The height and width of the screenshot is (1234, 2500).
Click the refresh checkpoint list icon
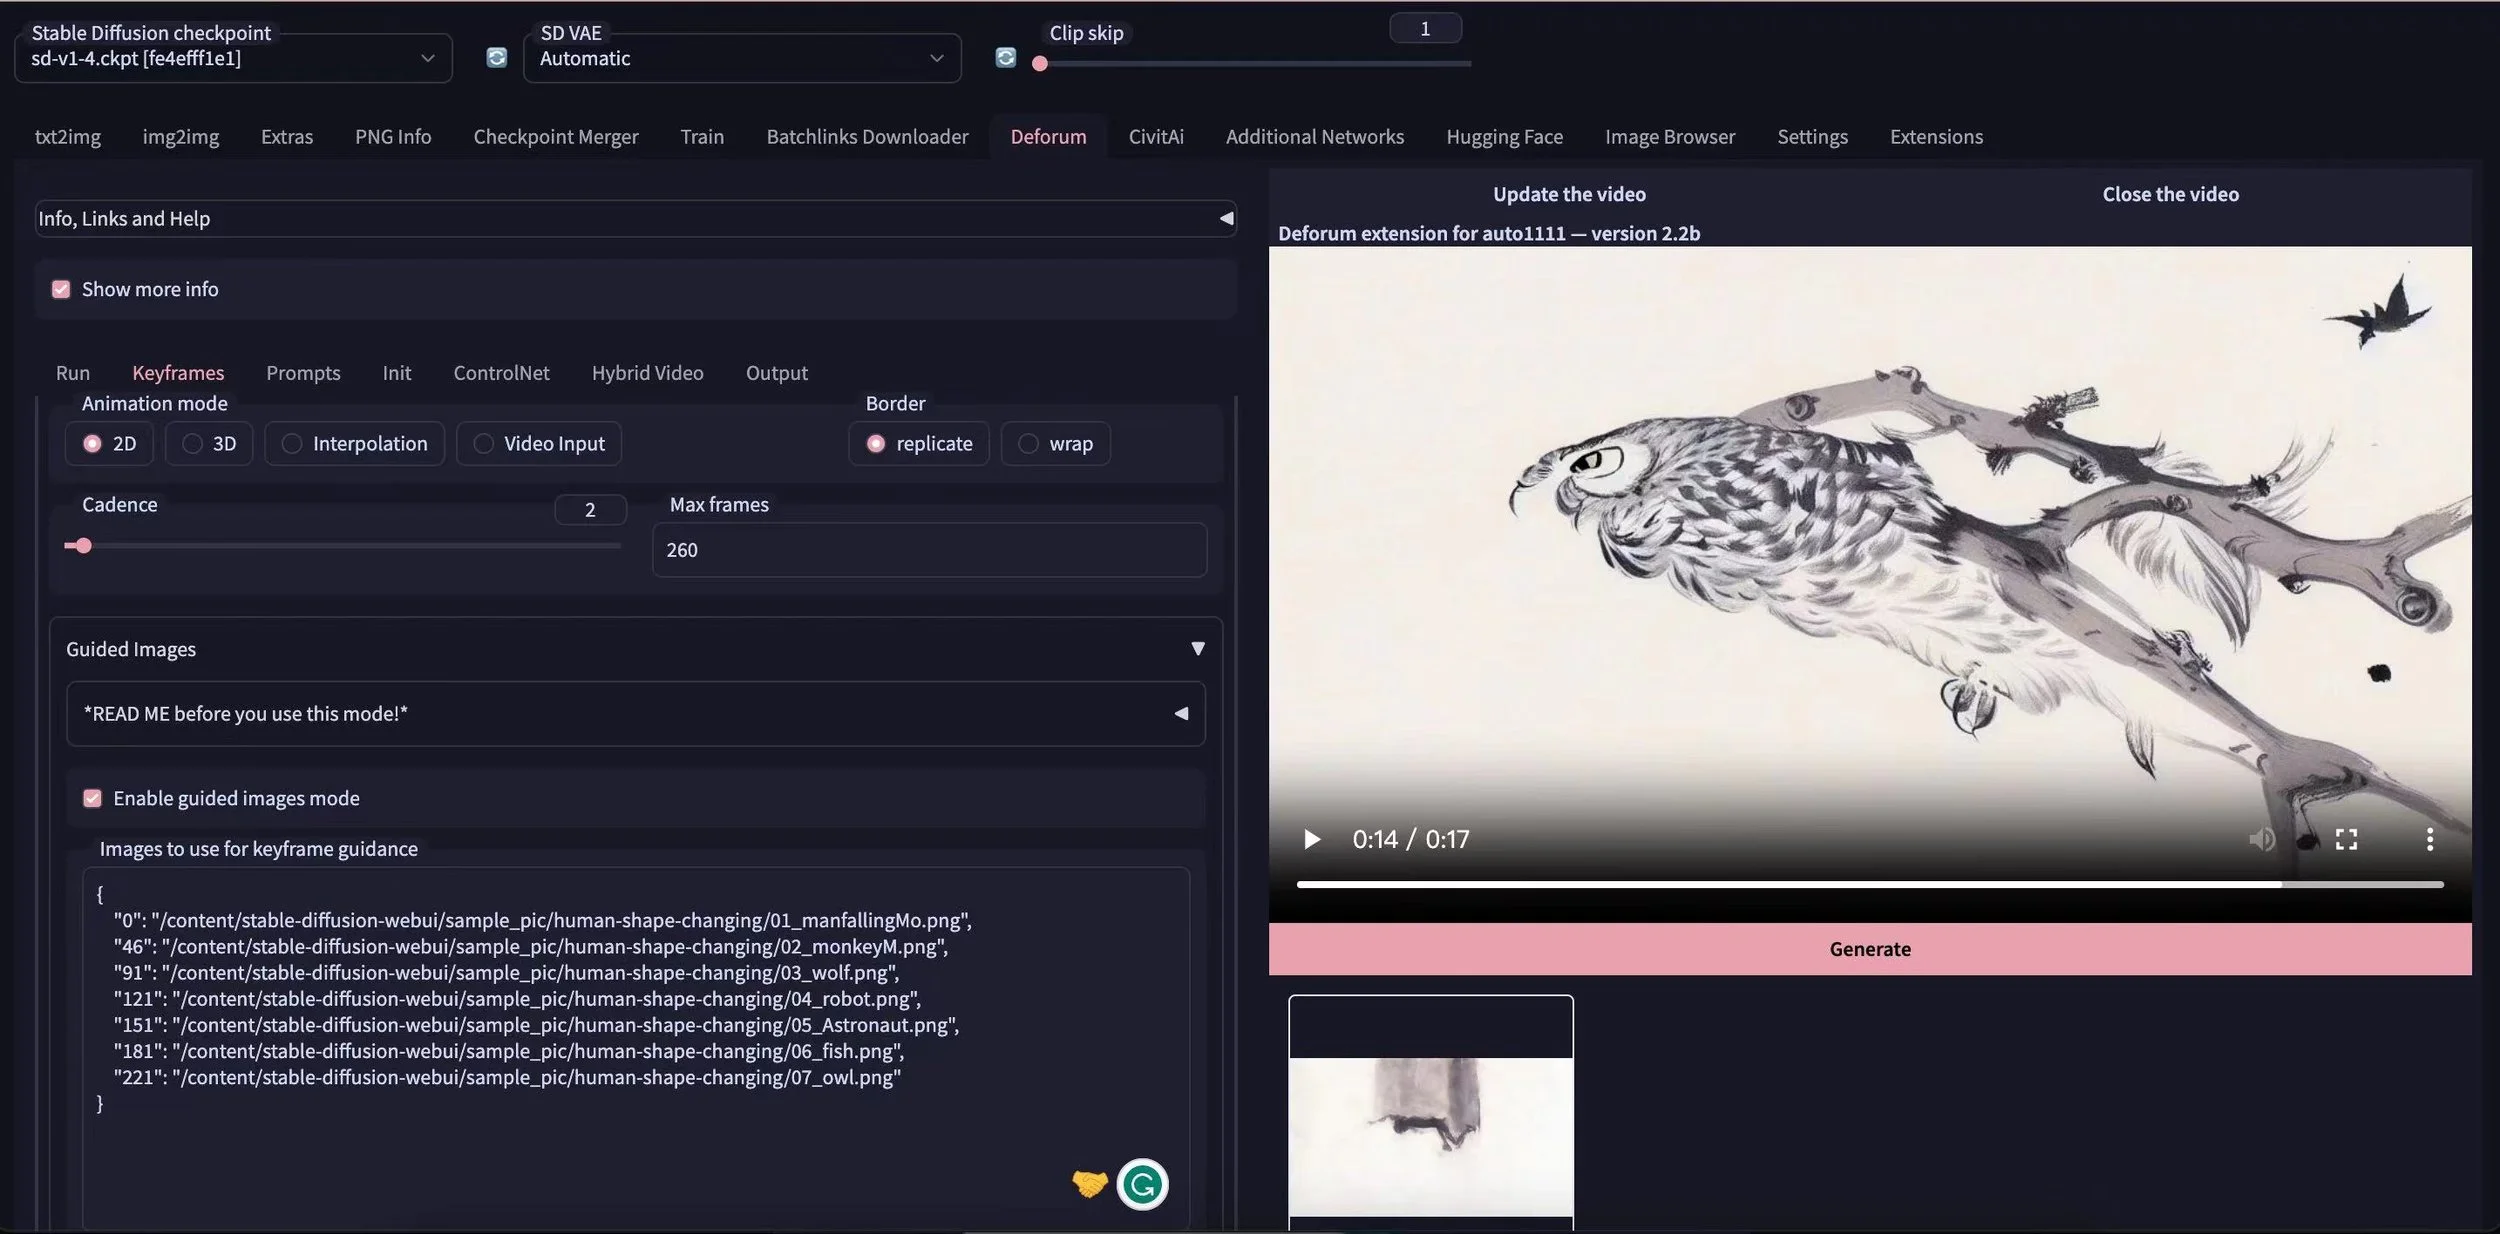point(496,58)
